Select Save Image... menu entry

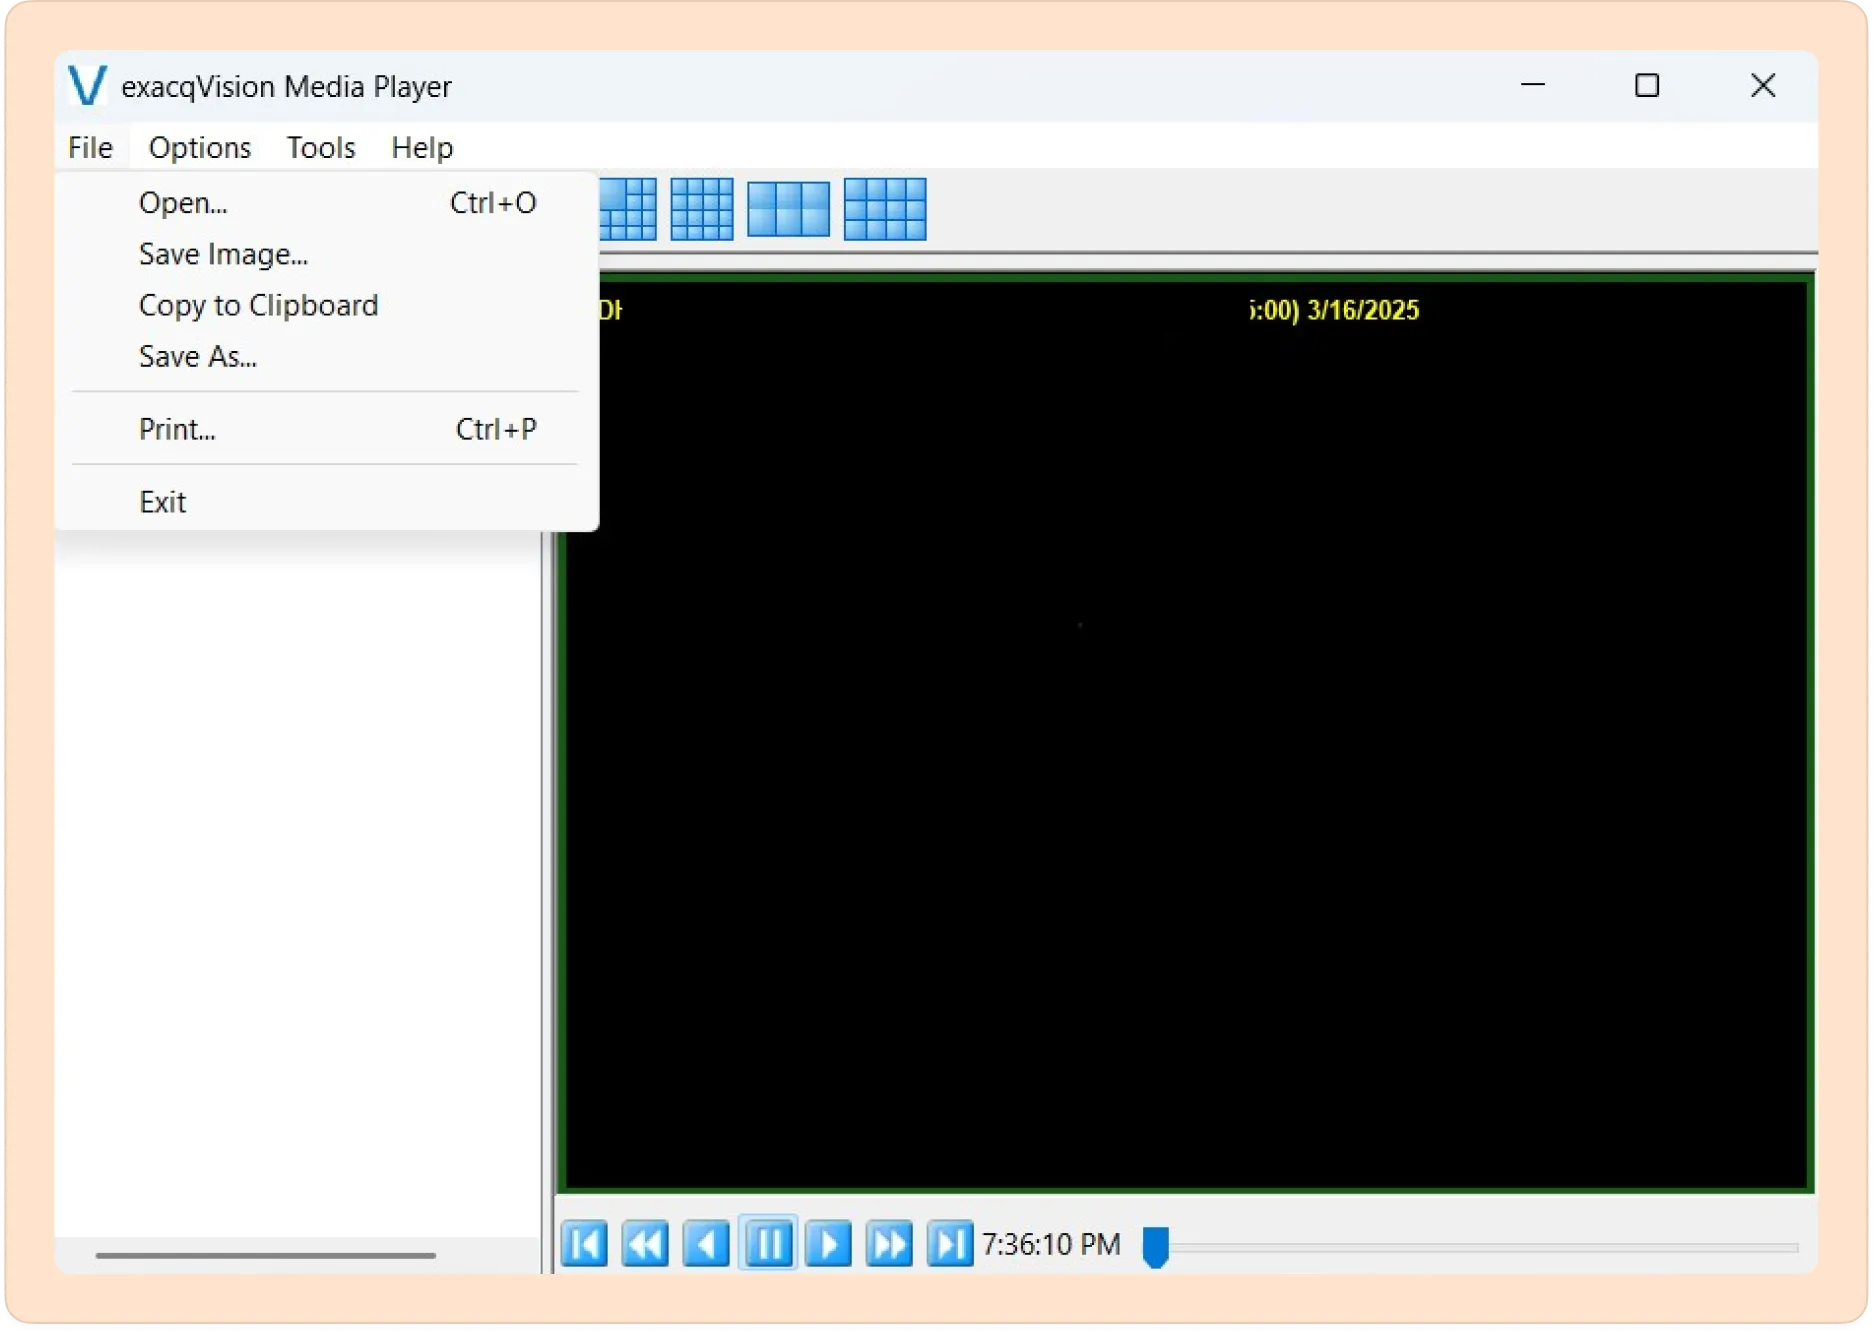pyautogui.click(x=326, y=255)
